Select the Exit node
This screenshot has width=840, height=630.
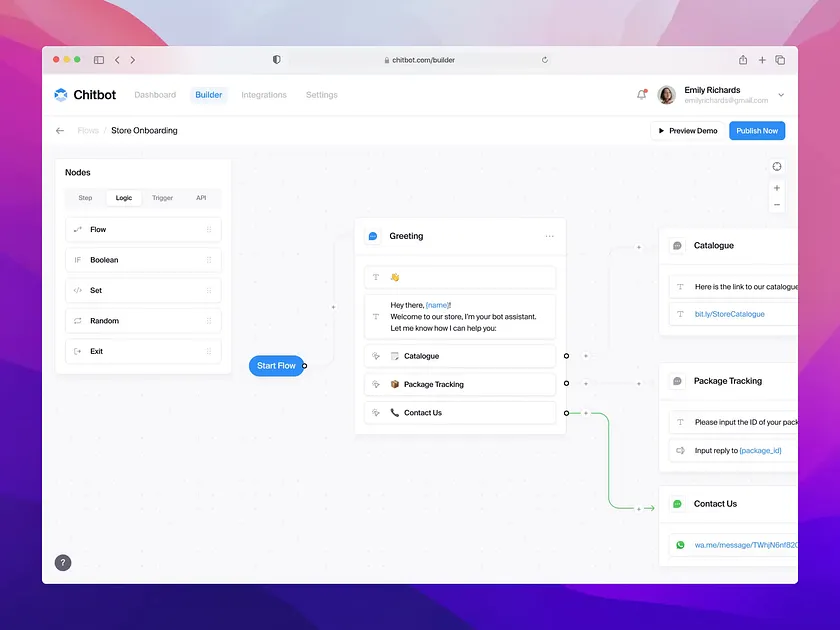(x=142, y=351)
